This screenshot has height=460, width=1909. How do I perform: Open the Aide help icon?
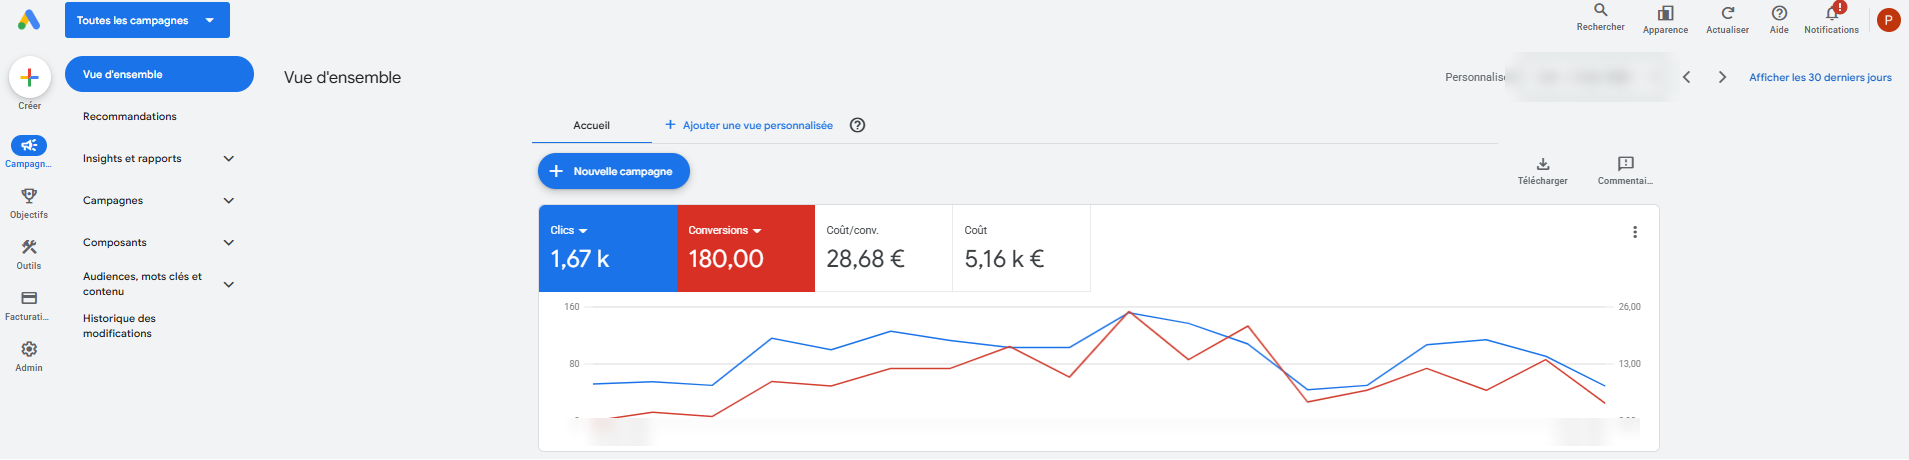(1779, 13)
